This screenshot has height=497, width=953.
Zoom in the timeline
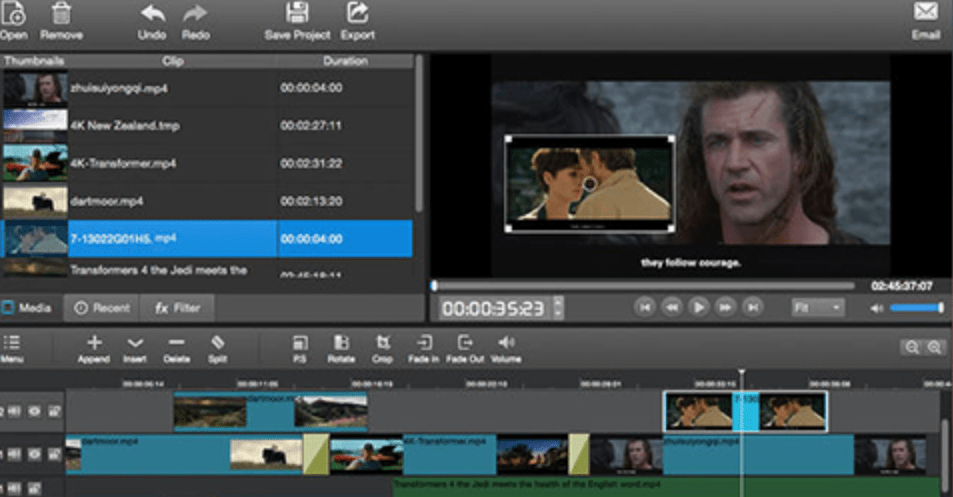(x=934, y=347)
